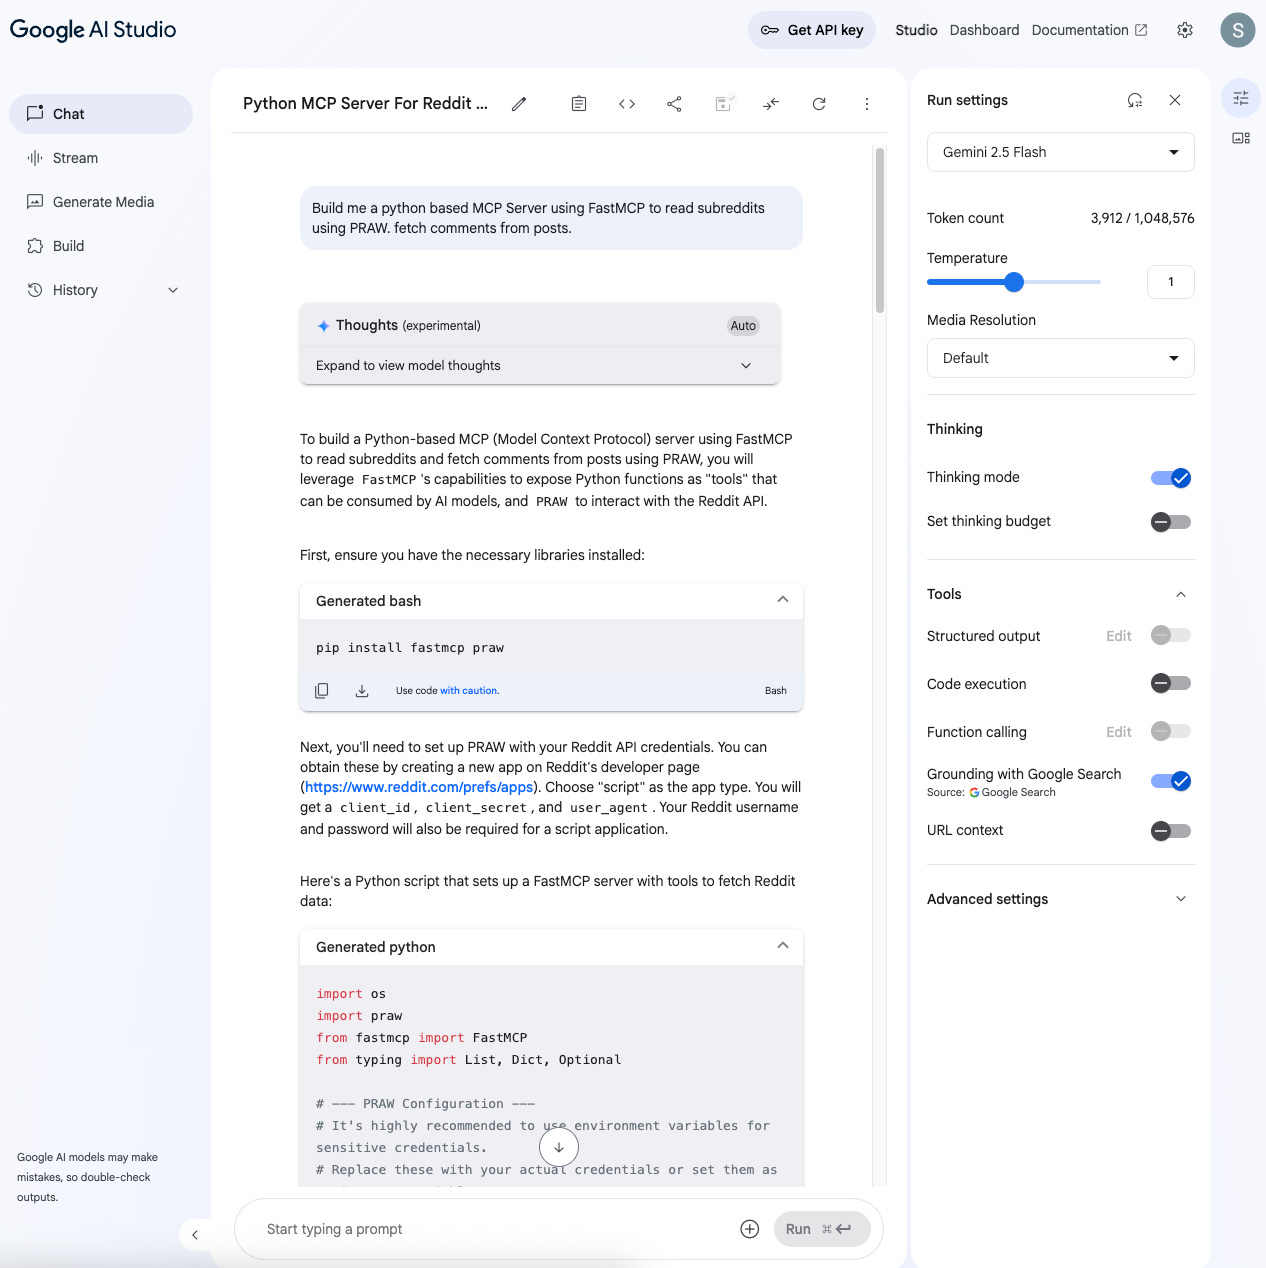Open the Documentation link
This screenshot has width=1266, height=1268.
[1089, 30]
